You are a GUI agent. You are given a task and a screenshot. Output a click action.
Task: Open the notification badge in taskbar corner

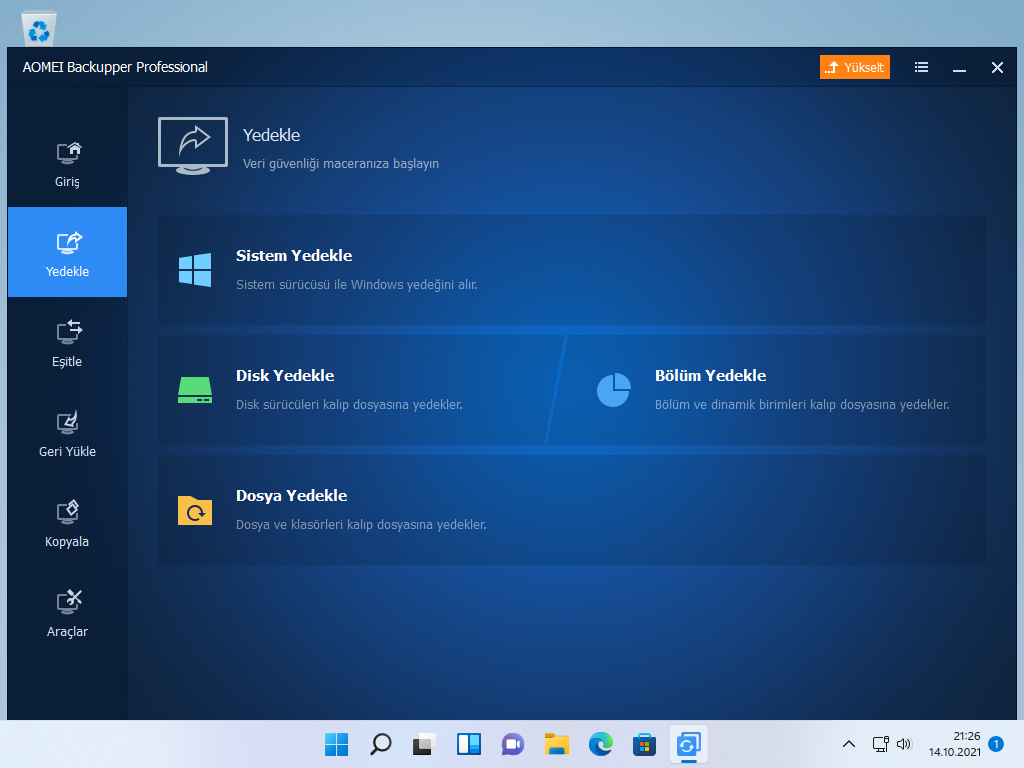point(996,744)
